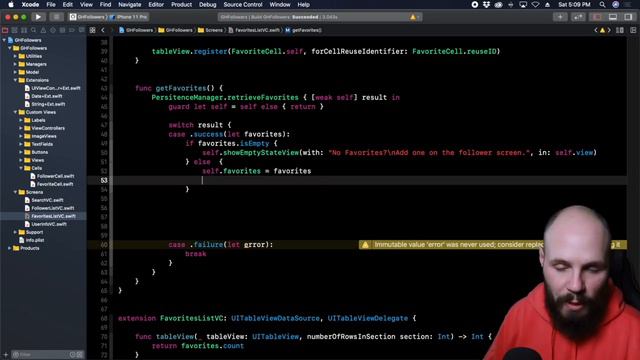The width and height of the screenshot is (640, 360).
Task: Toggle source-control status filter
Action: click(x=80, y=355)
